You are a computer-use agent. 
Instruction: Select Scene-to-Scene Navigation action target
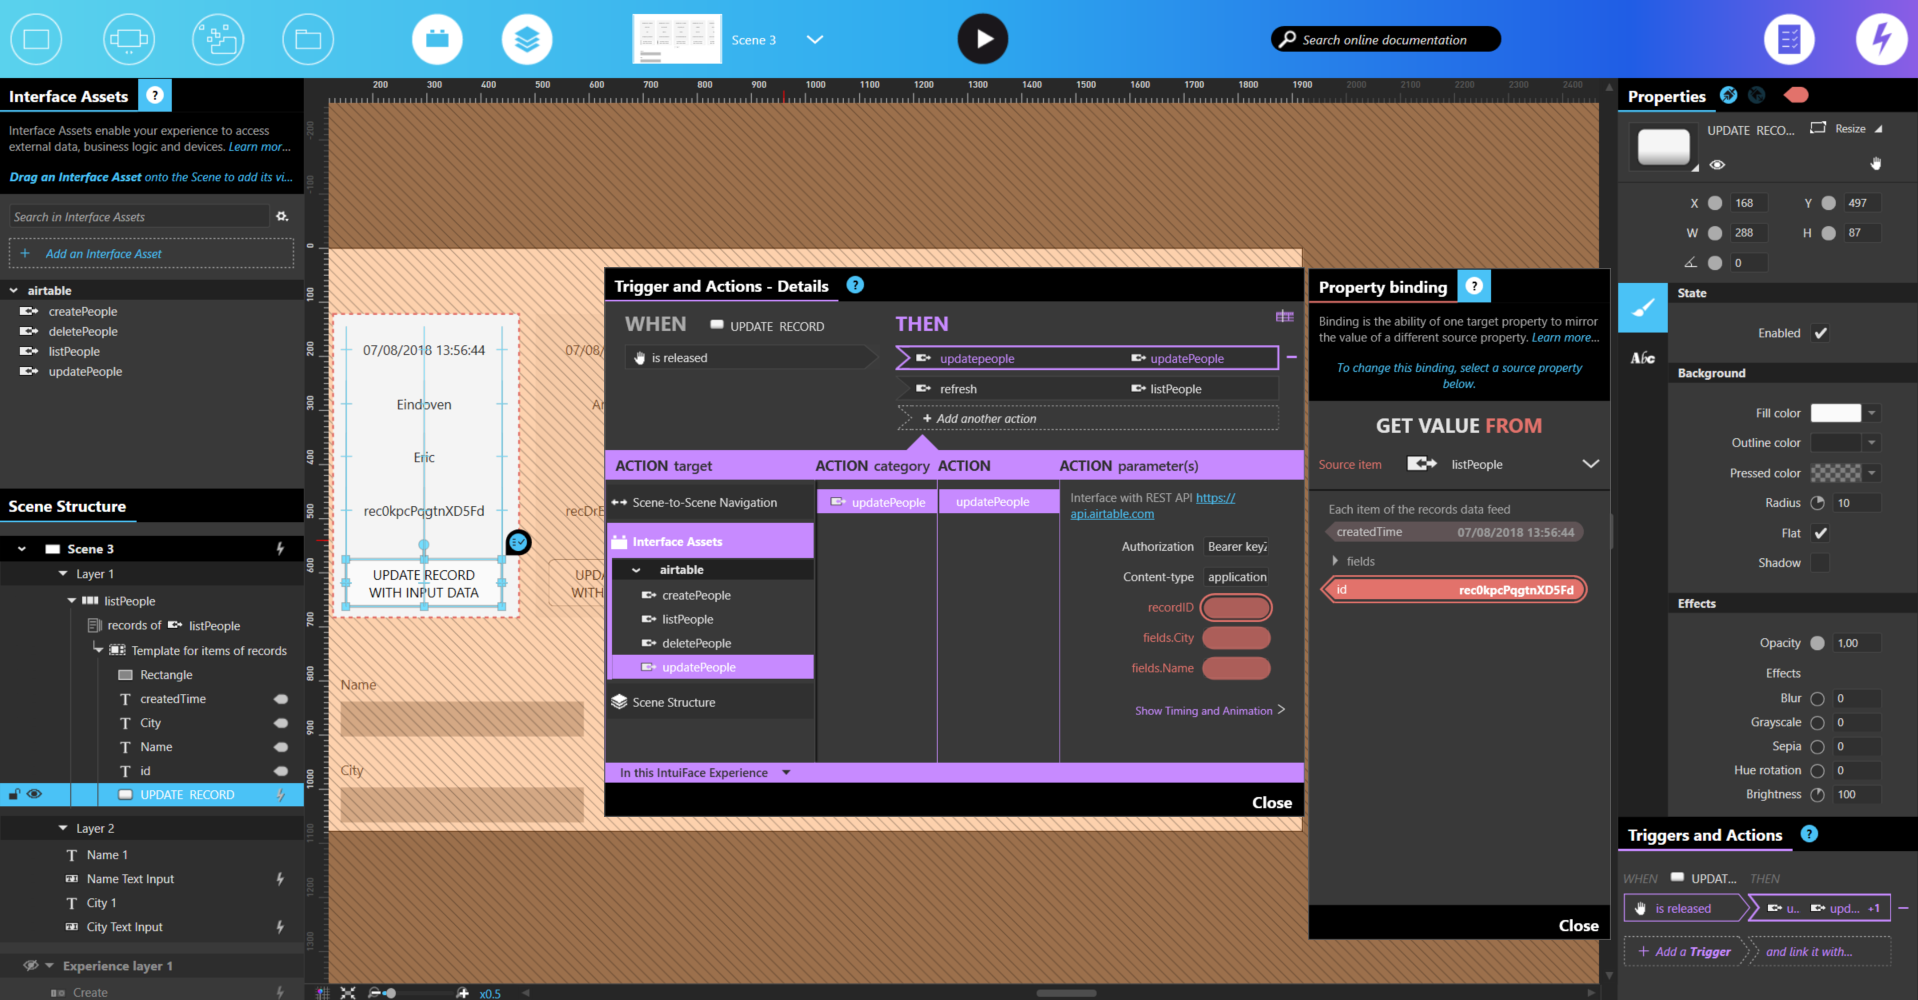point(711,502)
